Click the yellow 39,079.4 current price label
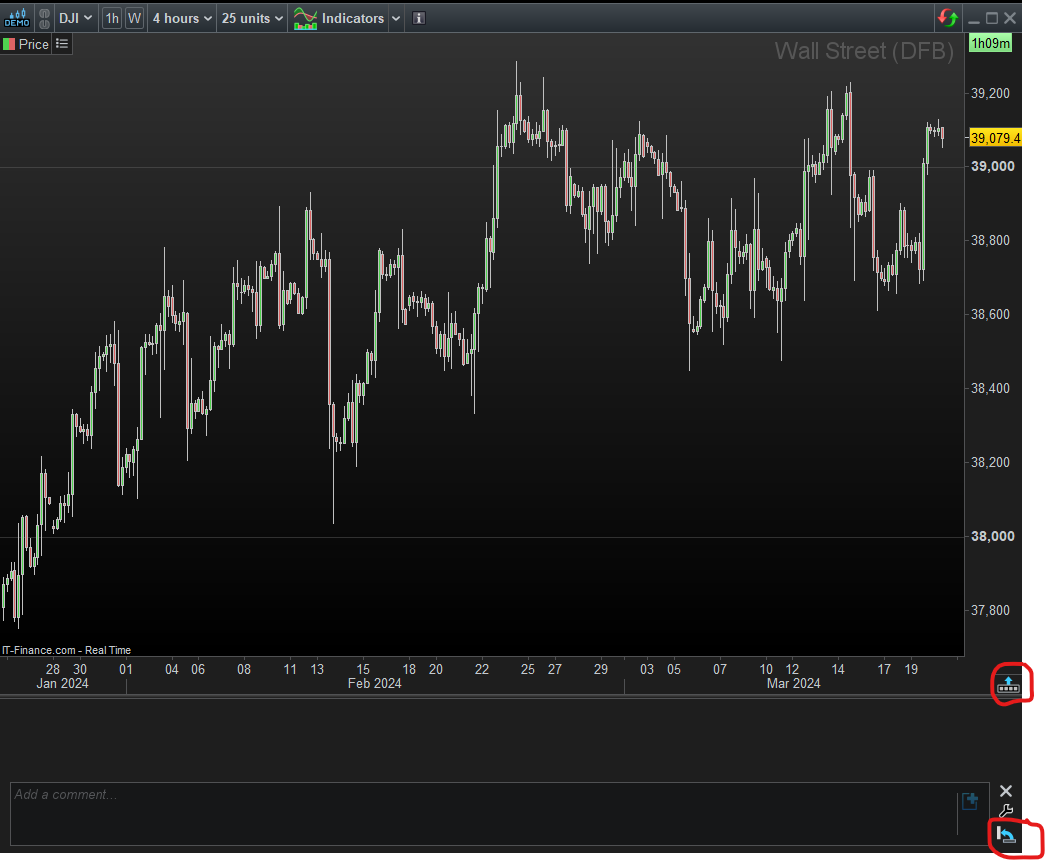Viewport: 1045px width, 861px height. (x=995, y=138)
